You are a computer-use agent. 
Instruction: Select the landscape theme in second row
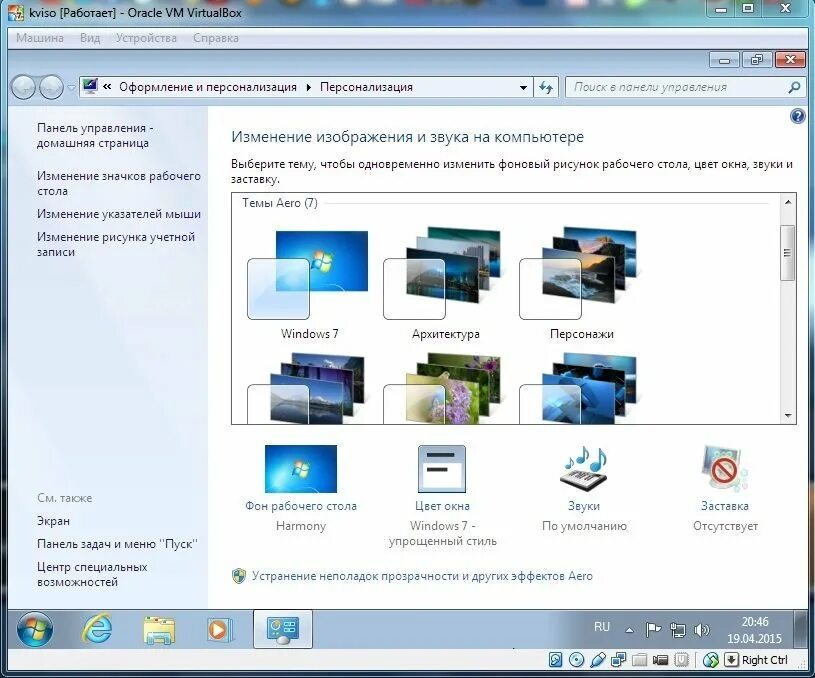[307, 388]
